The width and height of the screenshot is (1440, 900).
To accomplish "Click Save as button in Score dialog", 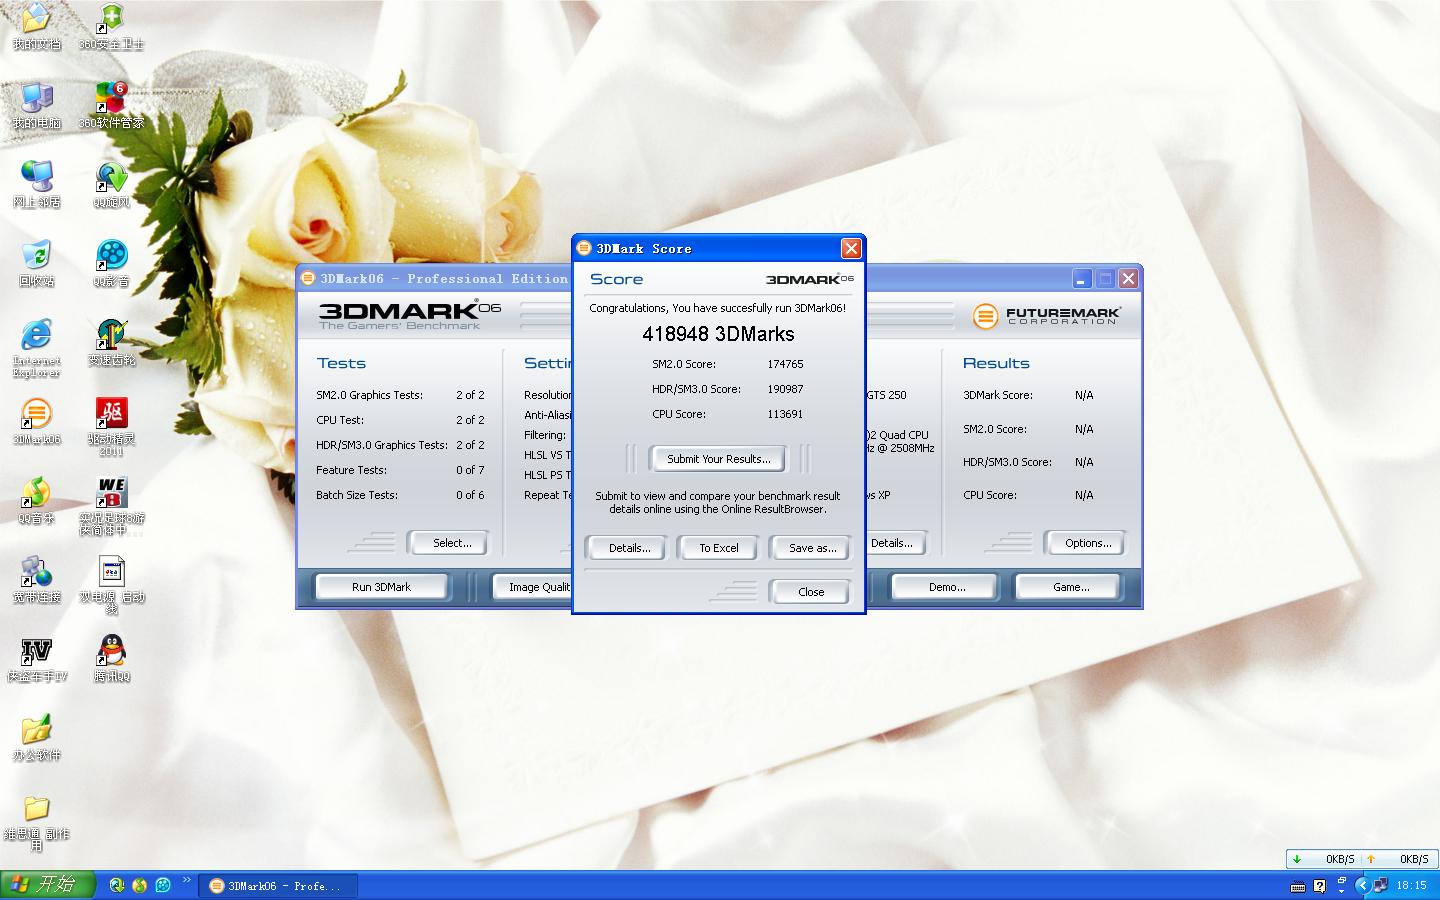I will 812,548.
